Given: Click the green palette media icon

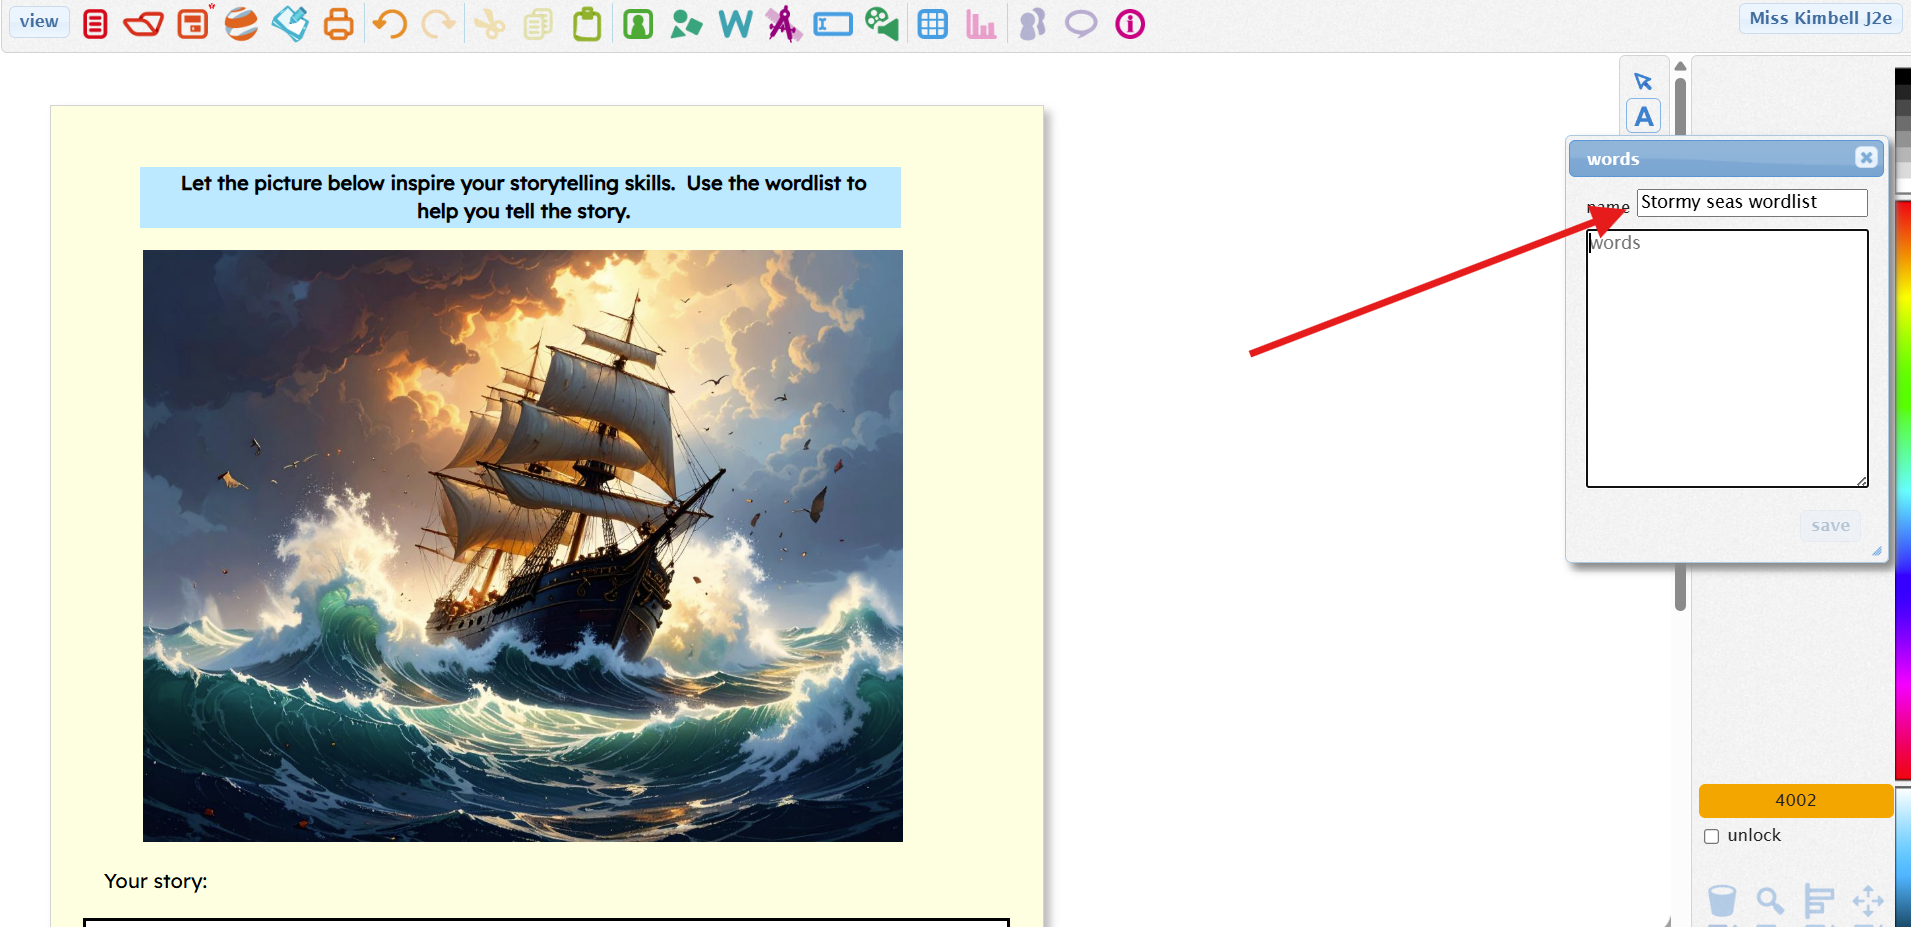Looking at the screenshot, I should 882,24.
